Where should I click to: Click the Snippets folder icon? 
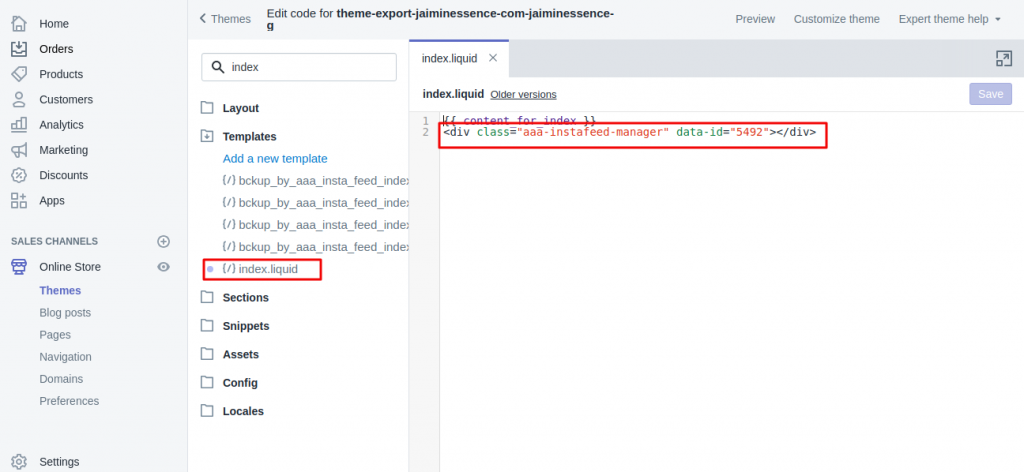207,326
